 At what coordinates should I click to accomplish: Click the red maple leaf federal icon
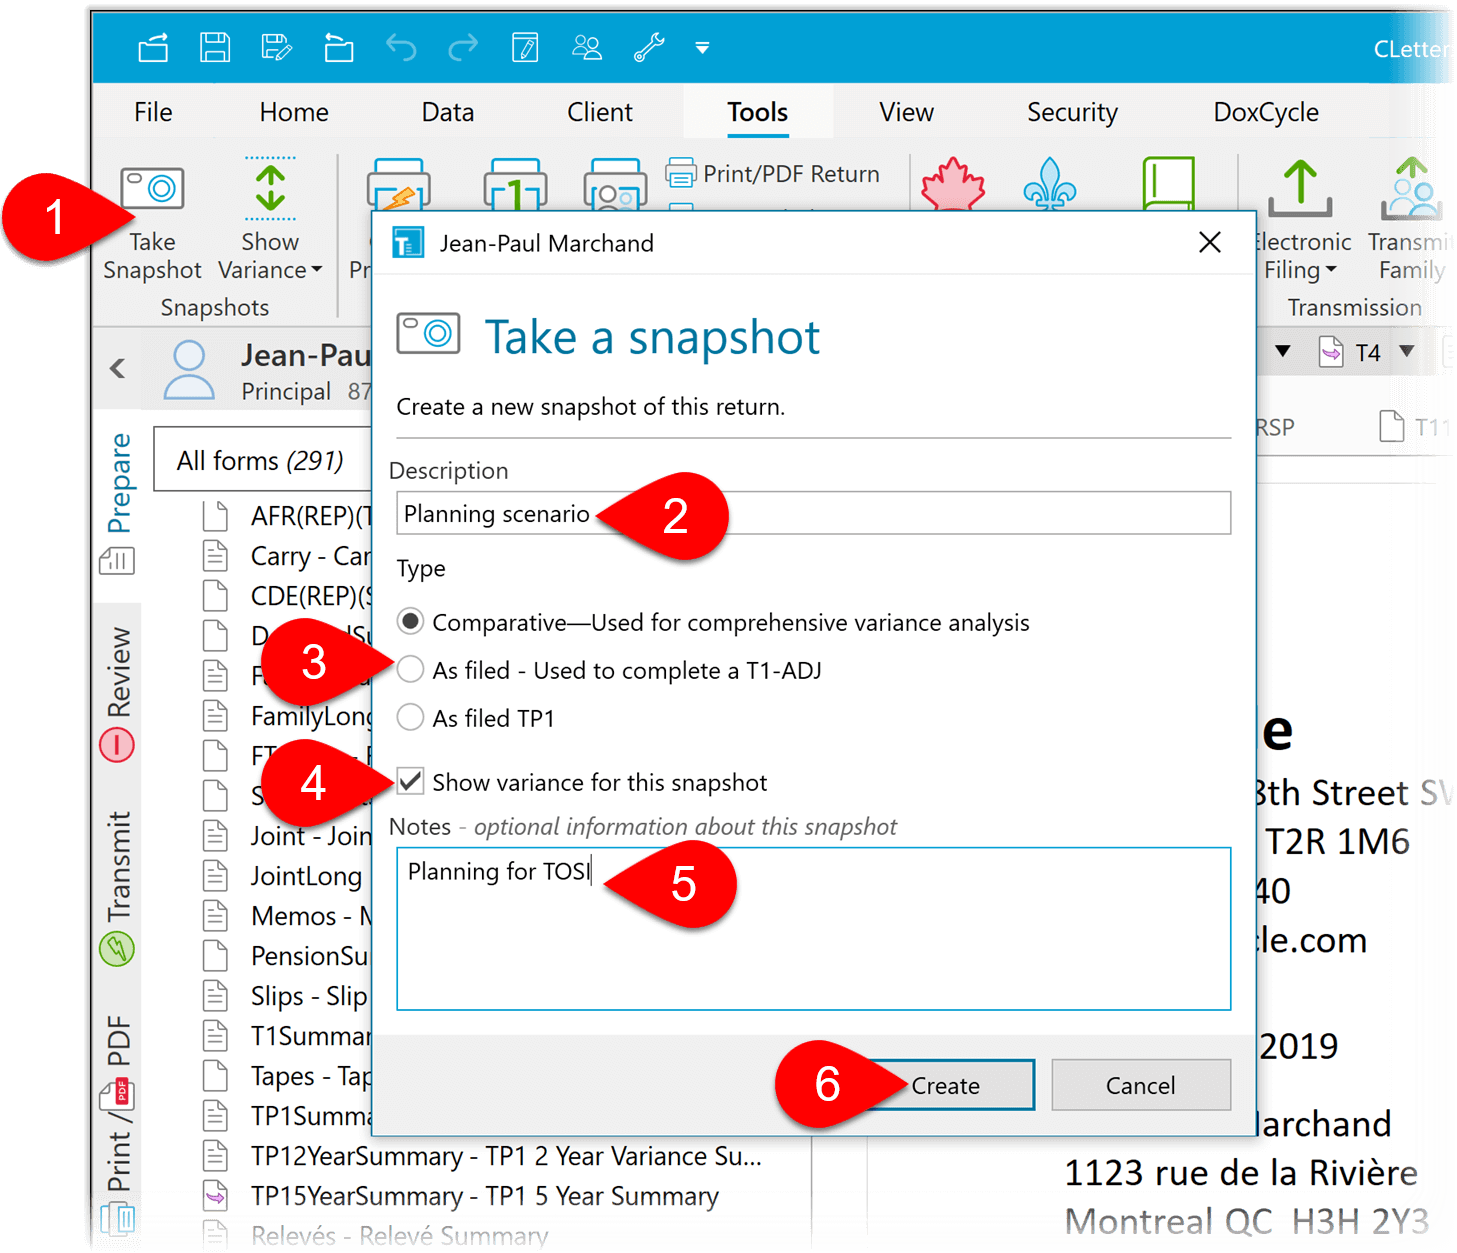(x=953, y=184)
